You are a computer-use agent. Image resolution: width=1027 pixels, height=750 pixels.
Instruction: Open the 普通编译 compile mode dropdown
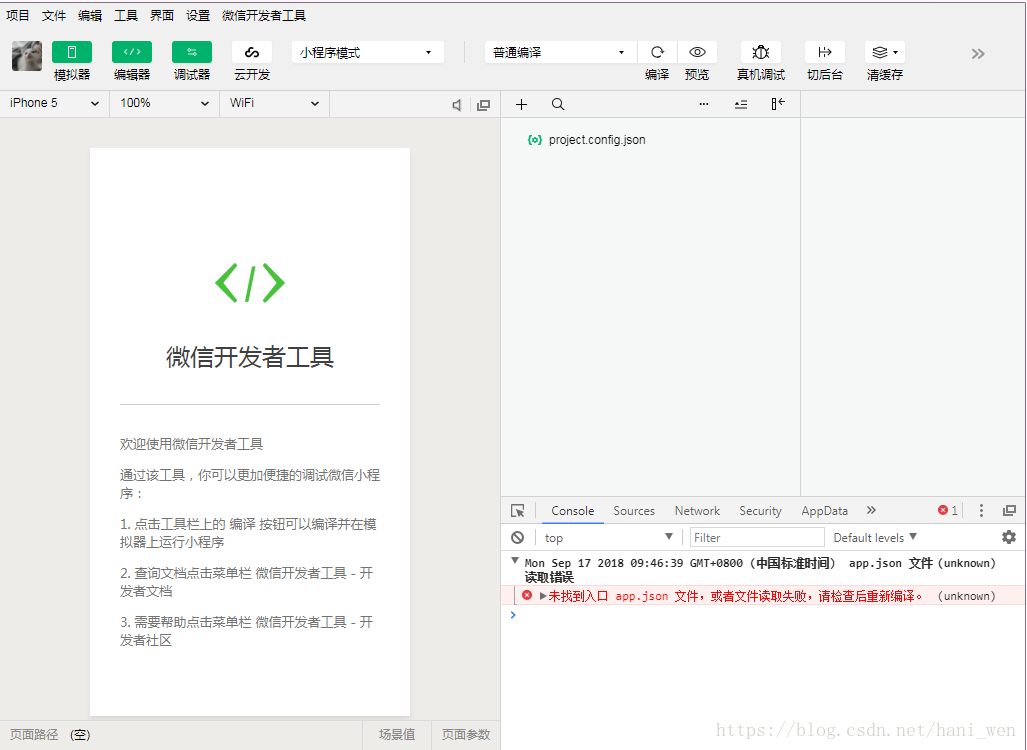[560, 52]
